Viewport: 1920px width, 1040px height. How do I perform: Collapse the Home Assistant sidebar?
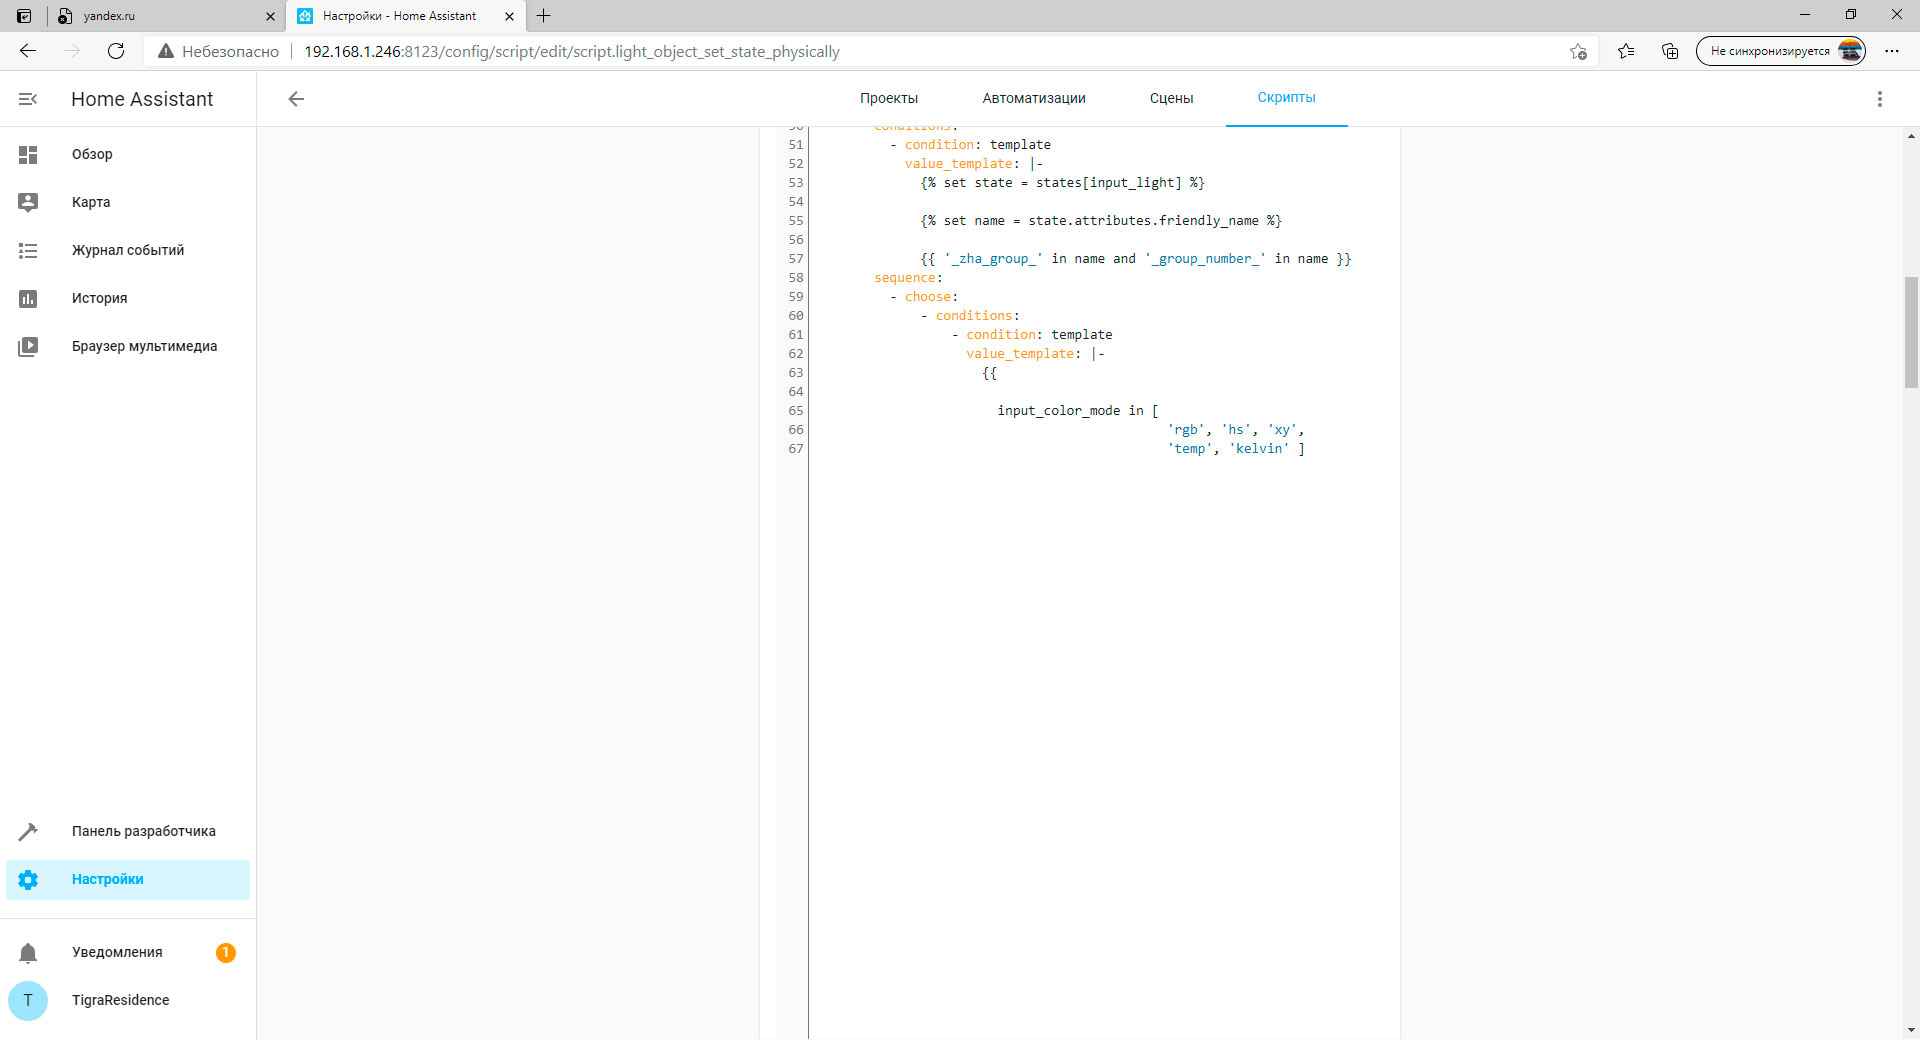[27, 99]
